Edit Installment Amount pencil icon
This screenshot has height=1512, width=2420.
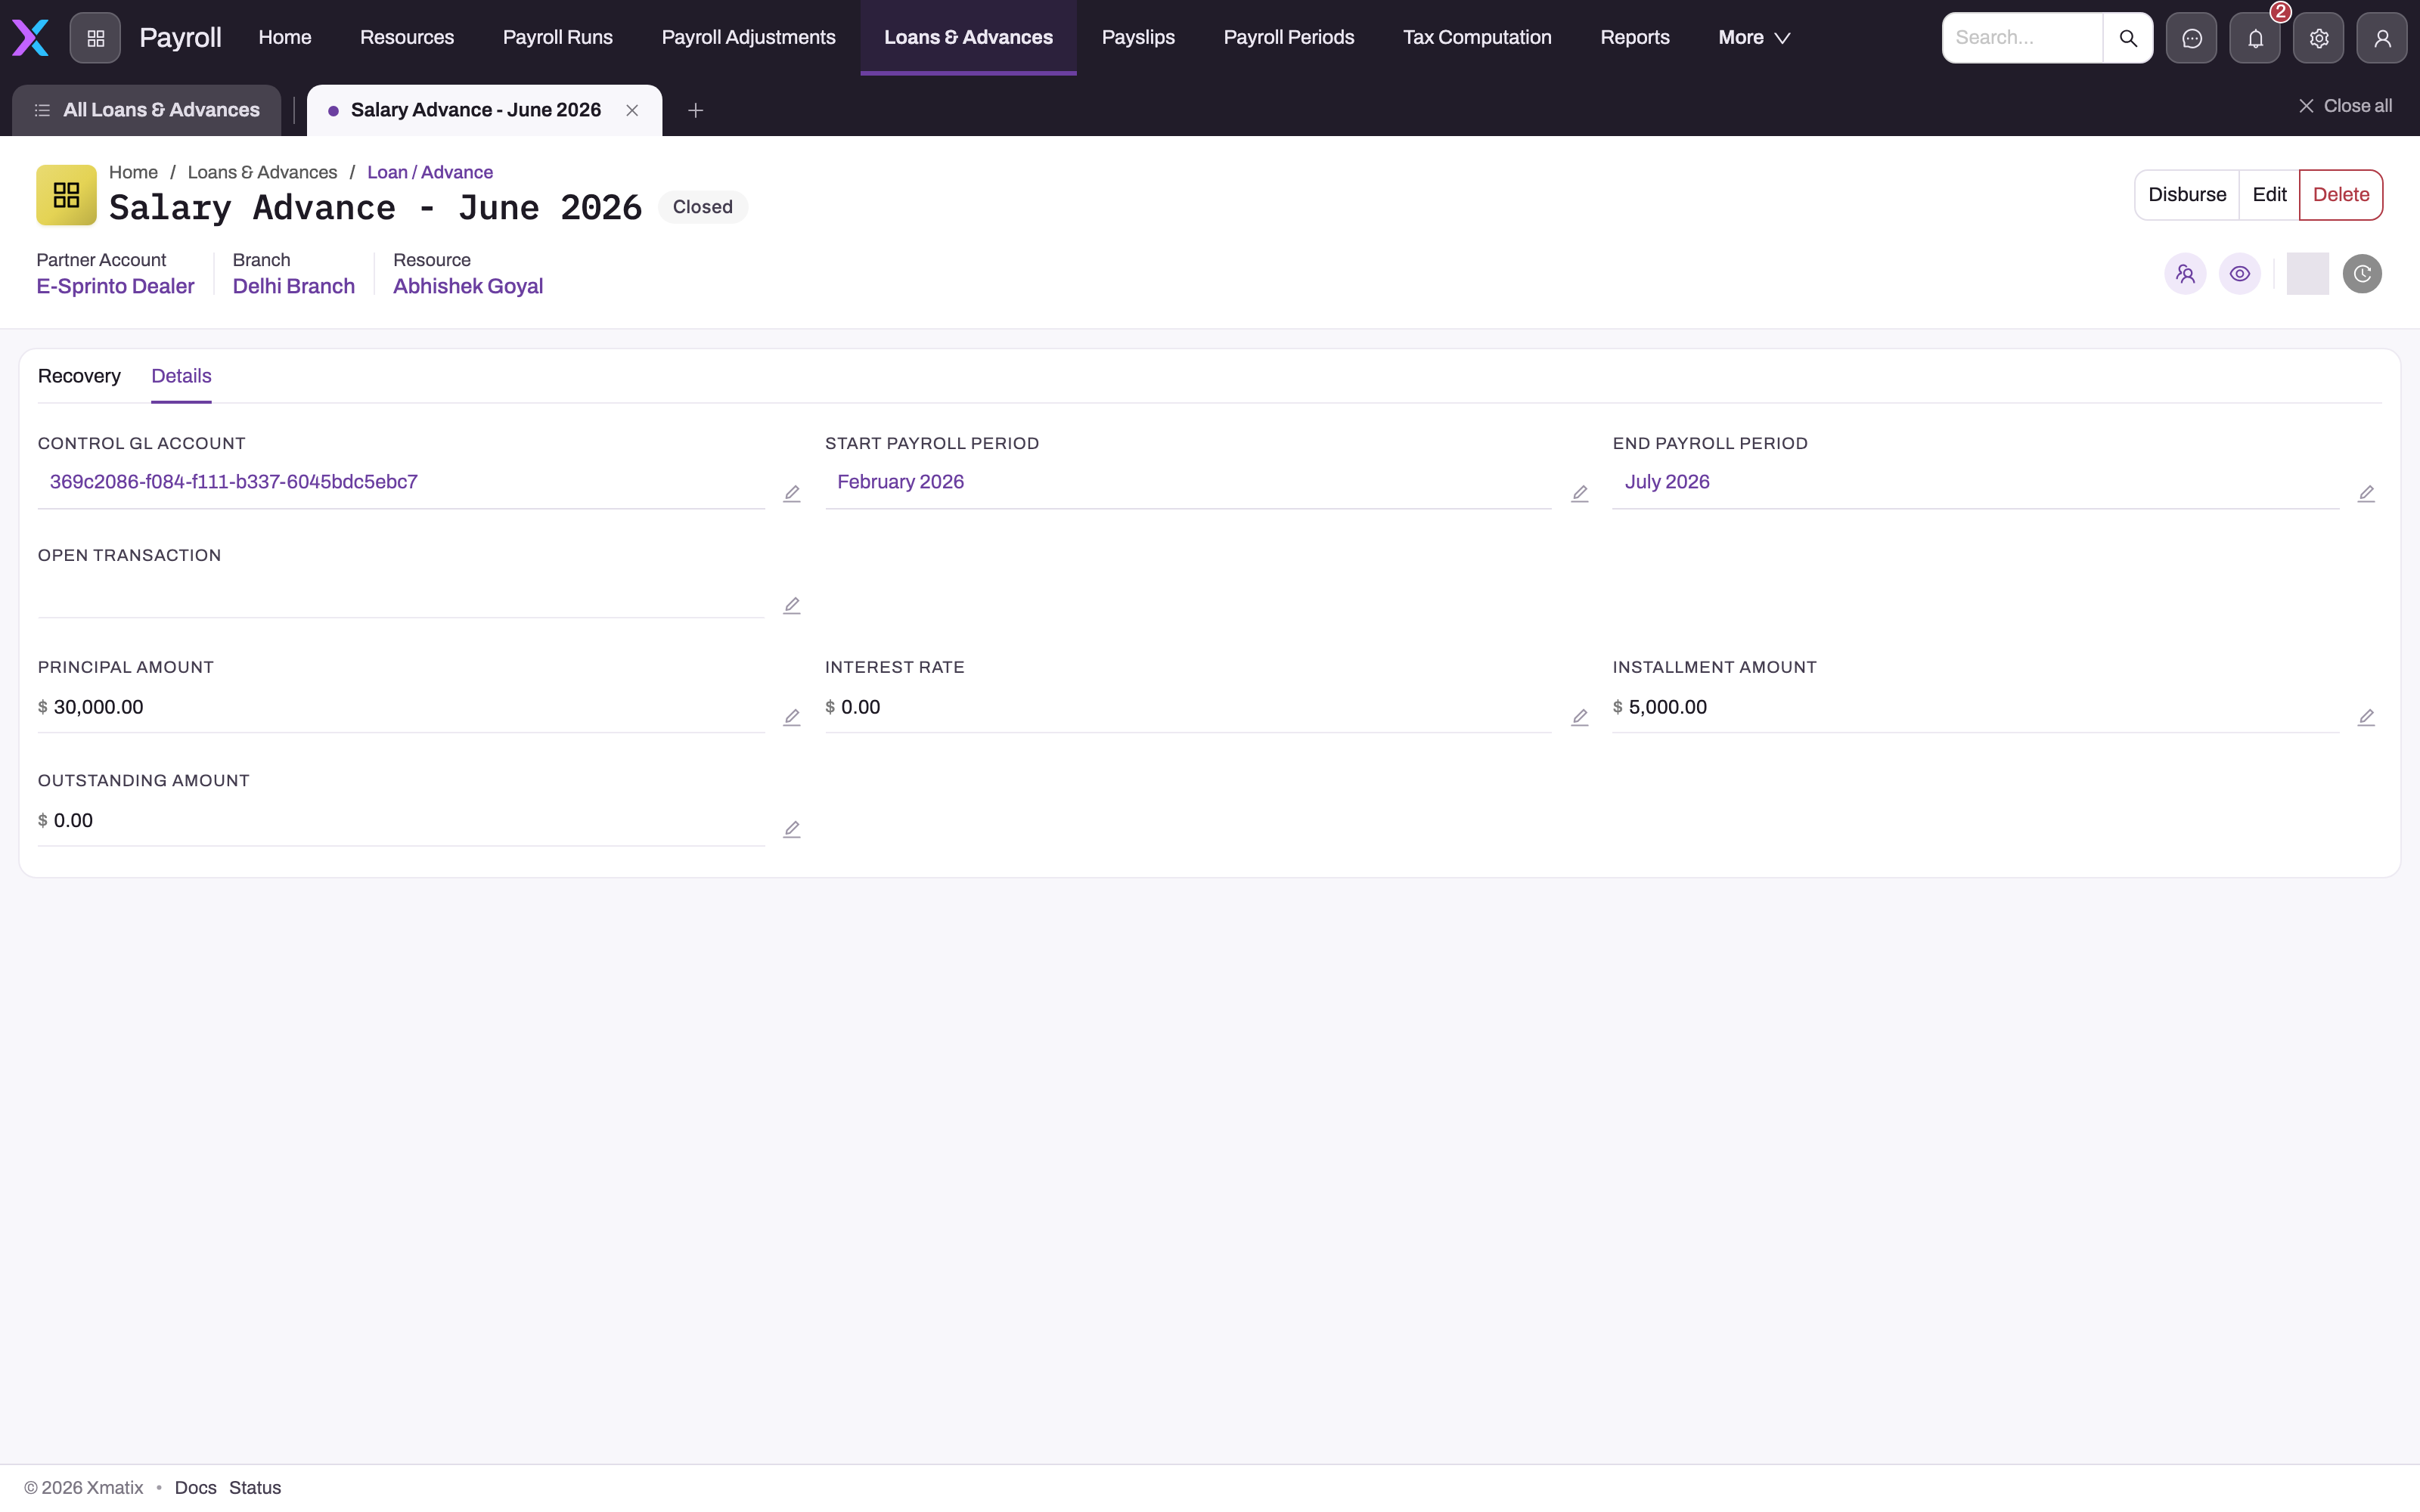click(2366, 718)
